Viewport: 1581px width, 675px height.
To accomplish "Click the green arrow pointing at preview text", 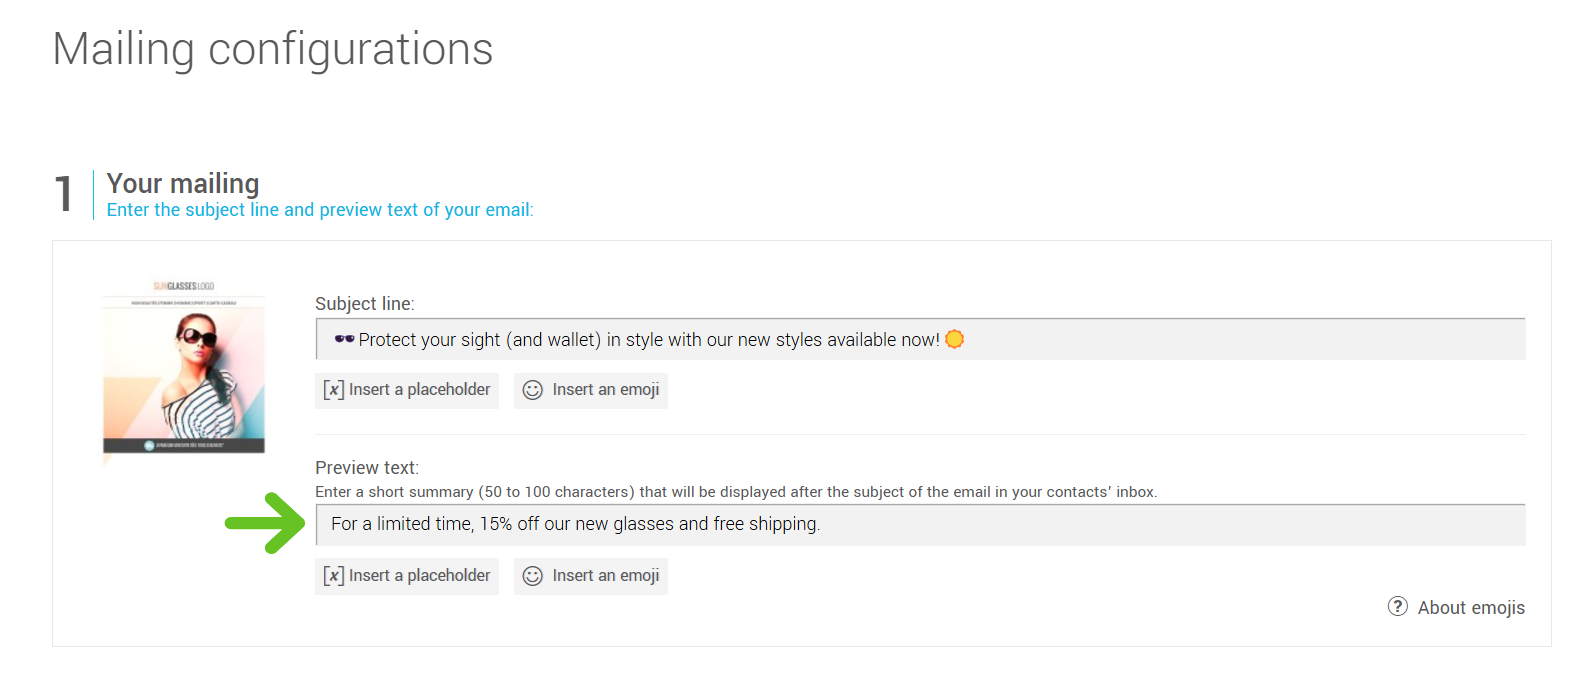I will point(265,522).
